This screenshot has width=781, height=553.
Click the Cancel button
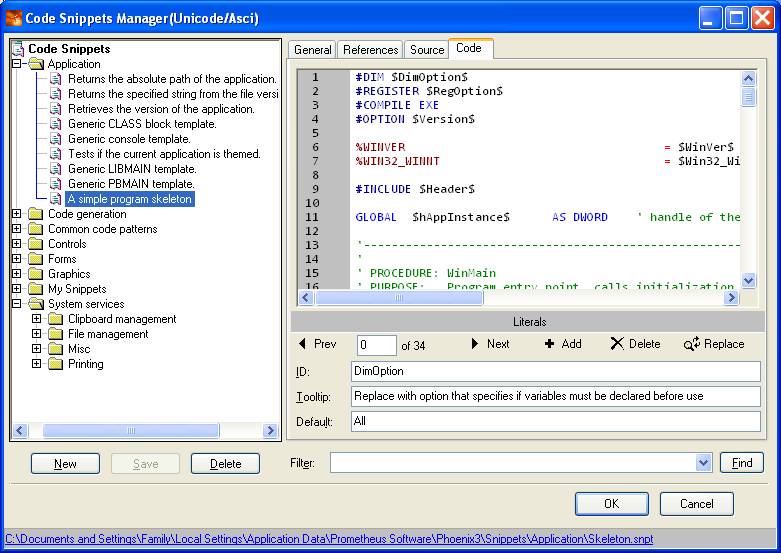click(x=696, y=504)
